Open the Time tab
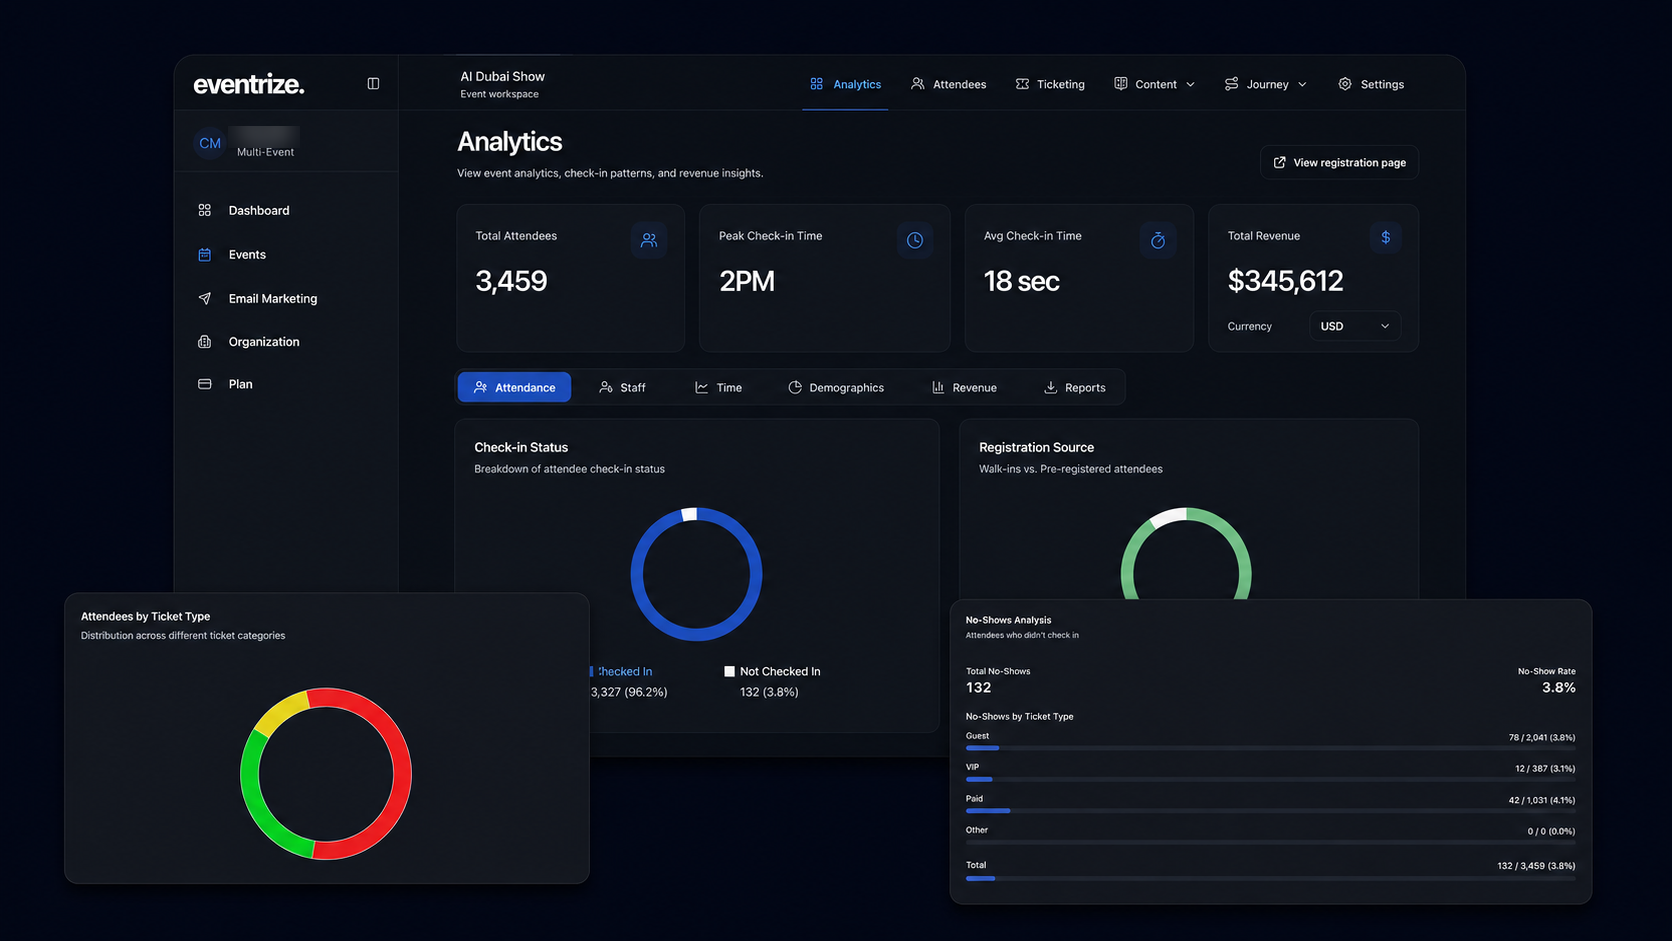Viewport: 1672px width, 941px height. coord(718,387)
